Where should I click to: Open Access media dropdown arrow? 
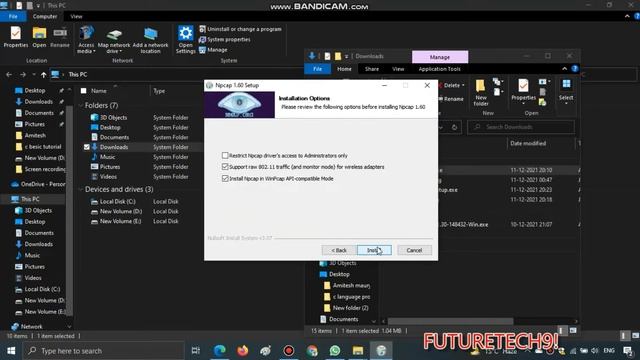point(94,51)
